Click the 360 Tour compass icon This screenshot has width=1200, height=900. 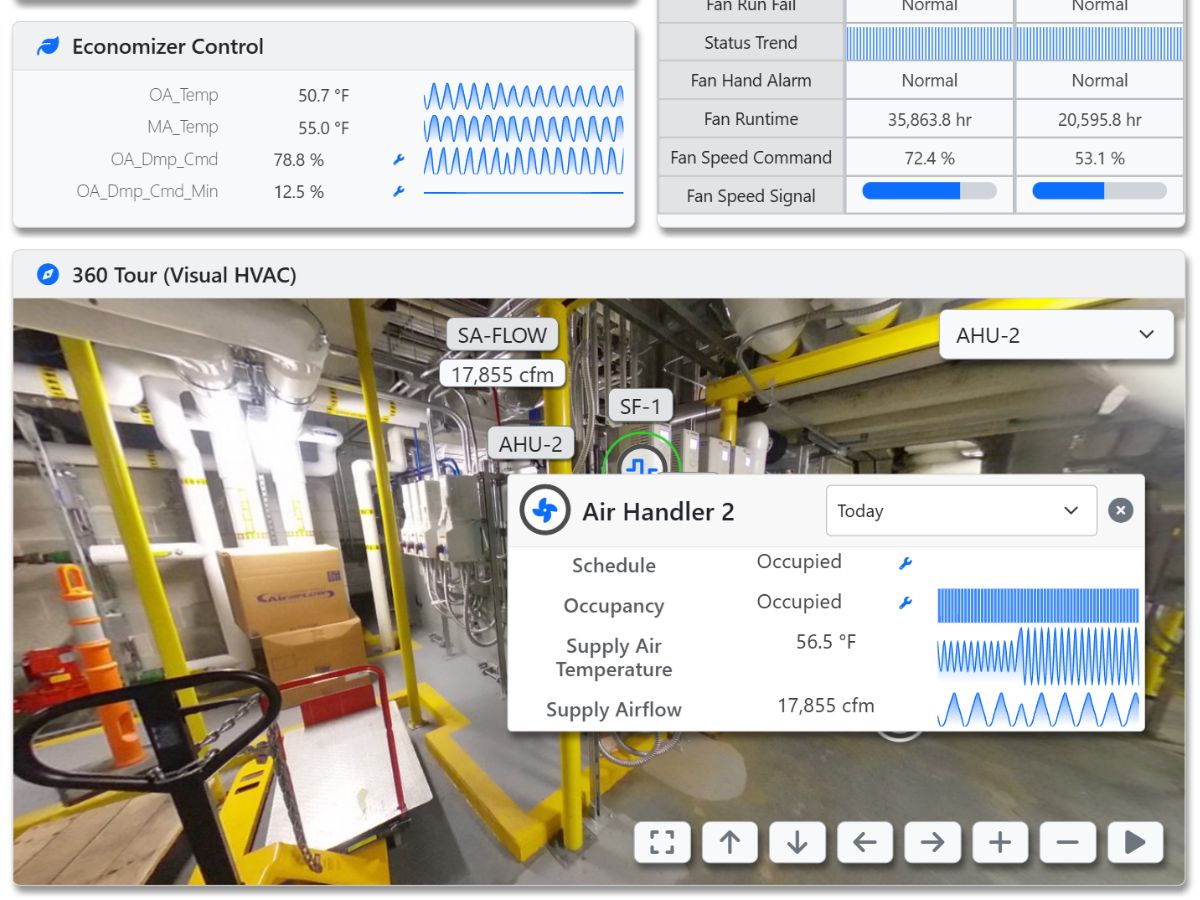[x=47, y=275]
